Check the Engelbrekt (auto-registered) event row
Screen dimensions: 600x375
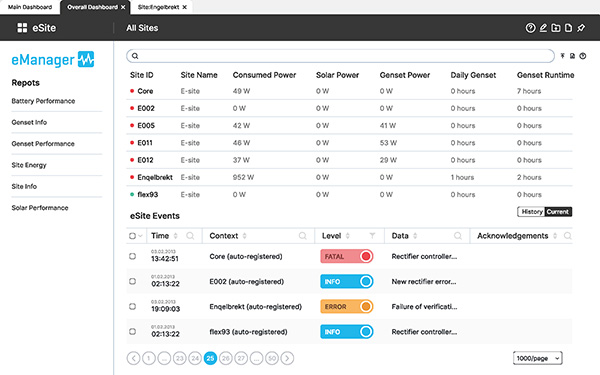(x=132, y=306)
